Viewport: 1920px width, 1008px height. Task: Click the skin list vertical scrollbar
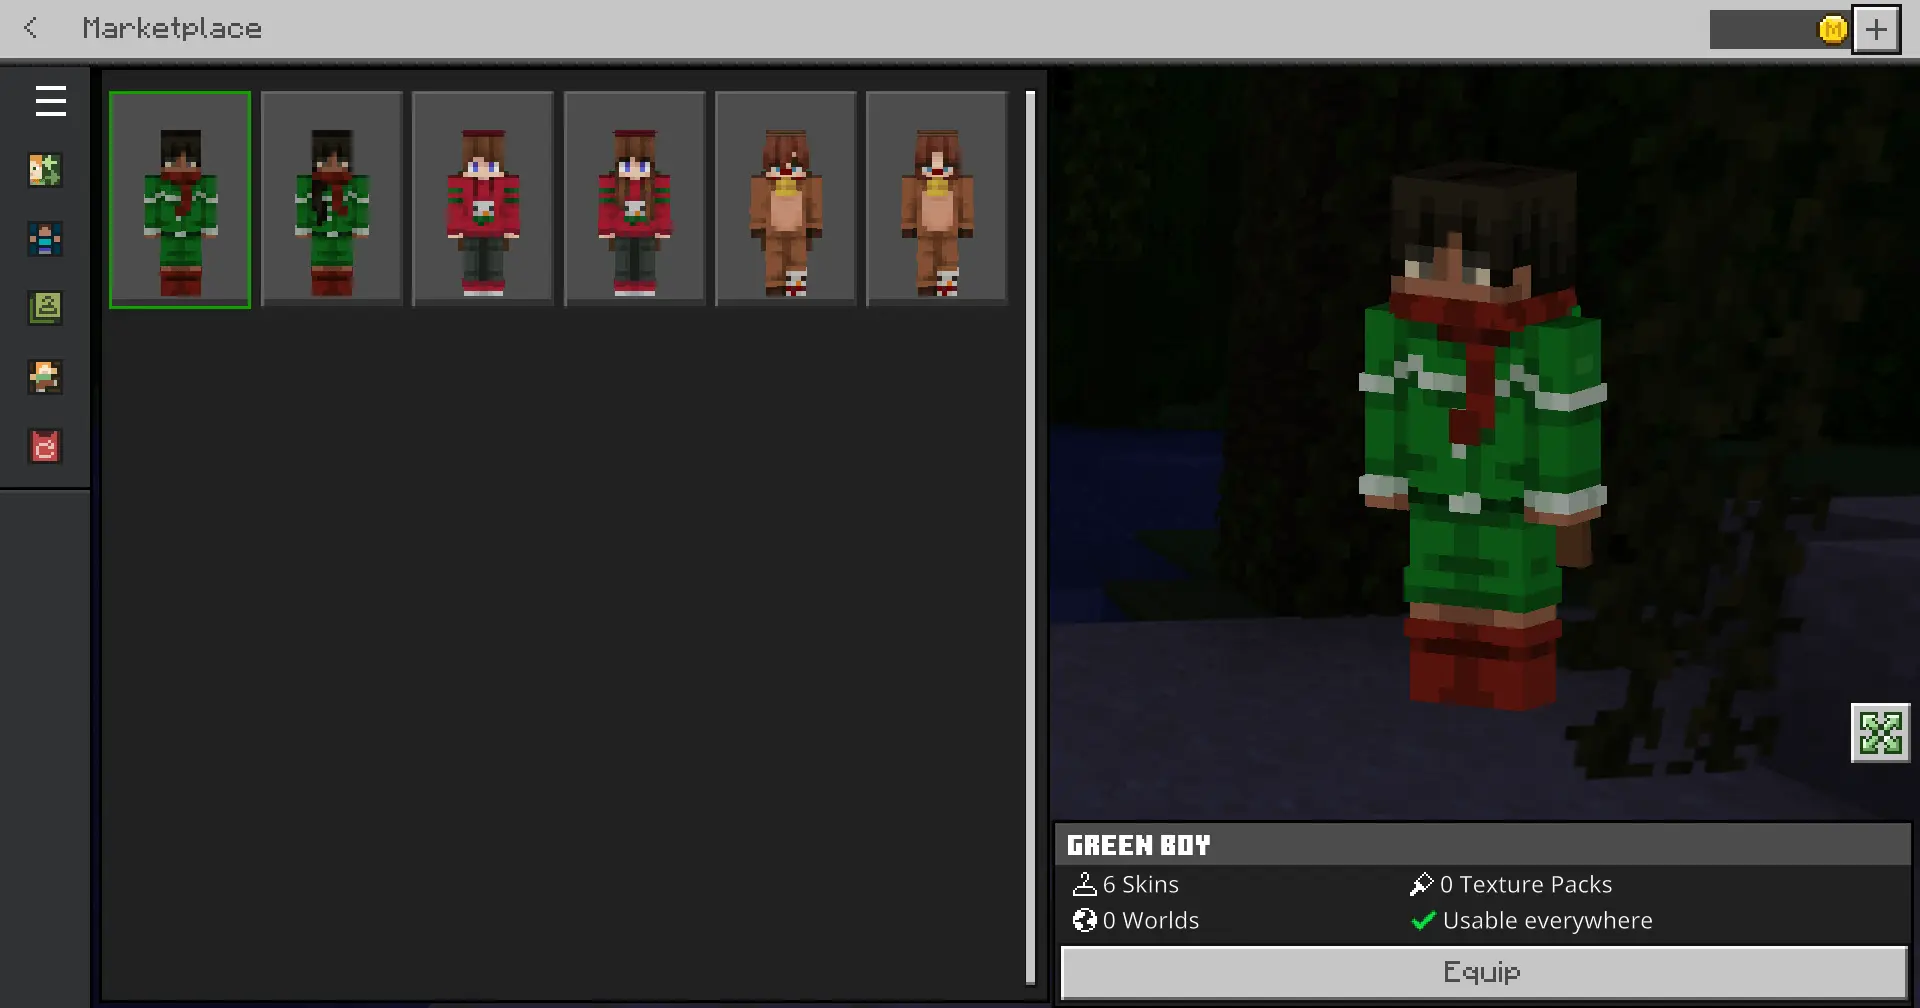click(1030, 538)
